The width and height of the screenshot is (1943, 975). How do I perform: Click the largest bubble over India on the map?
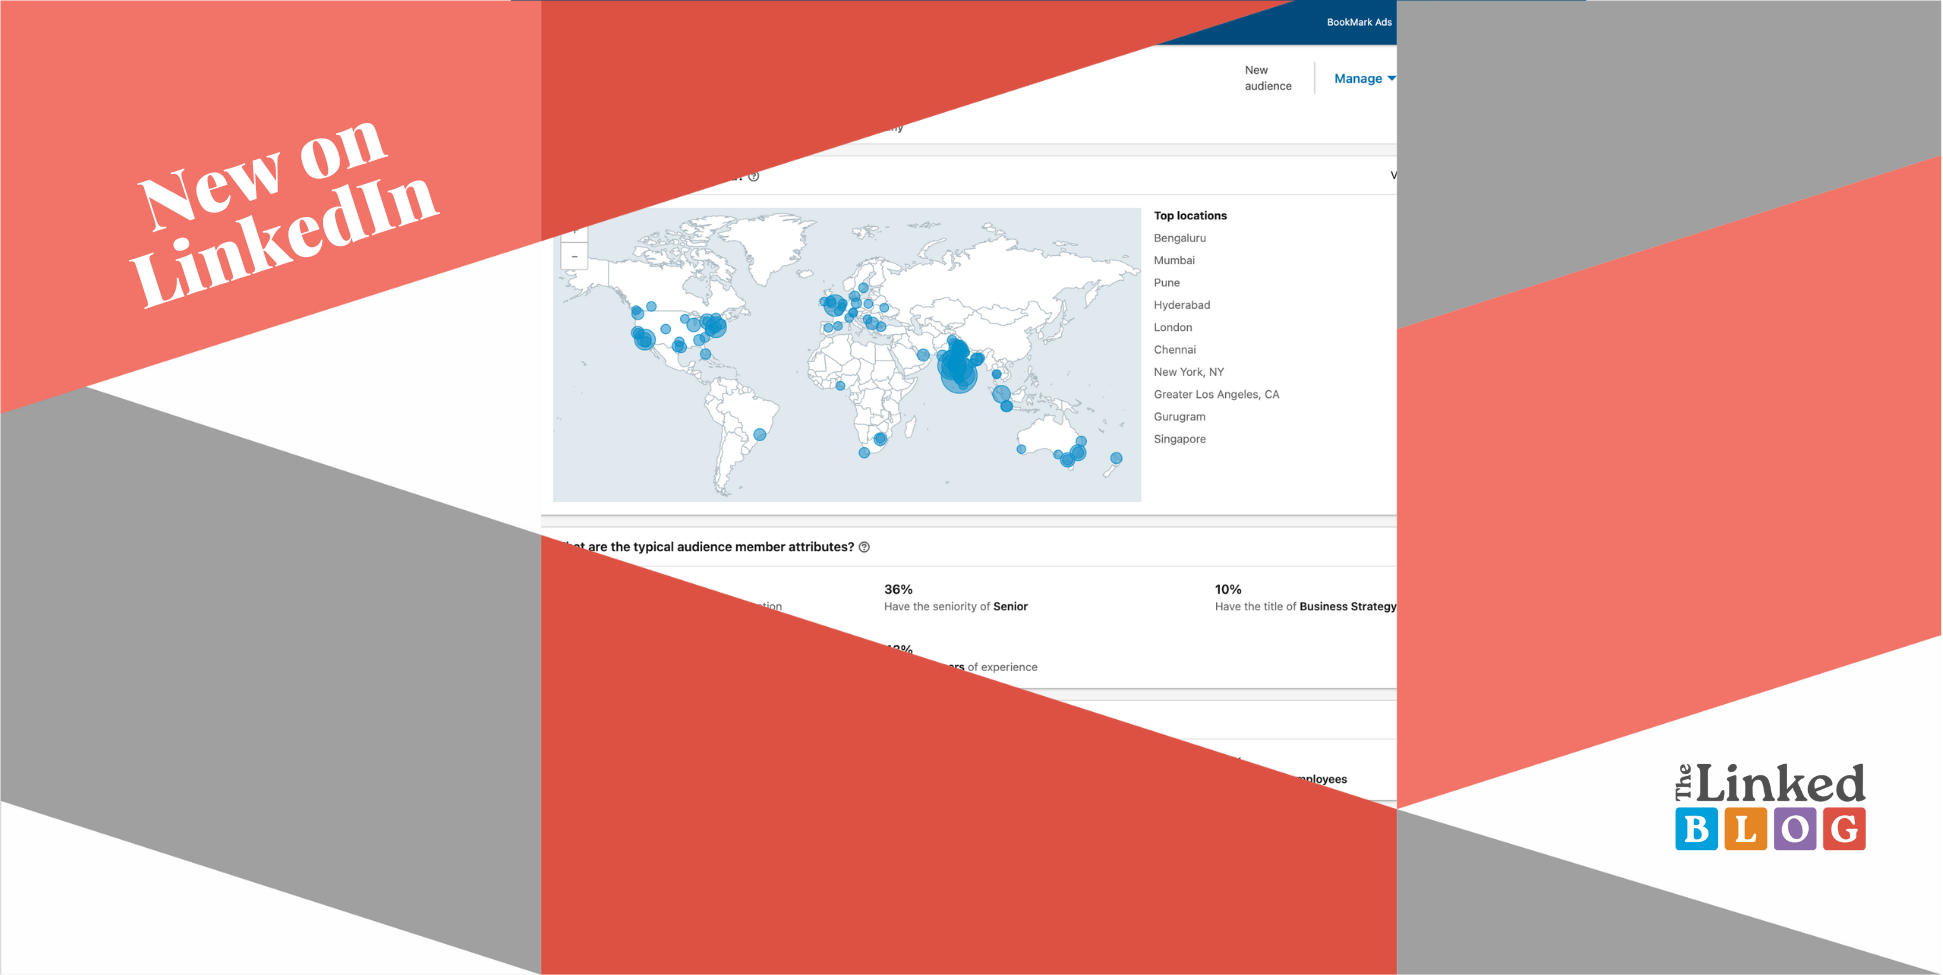point(958,372)
